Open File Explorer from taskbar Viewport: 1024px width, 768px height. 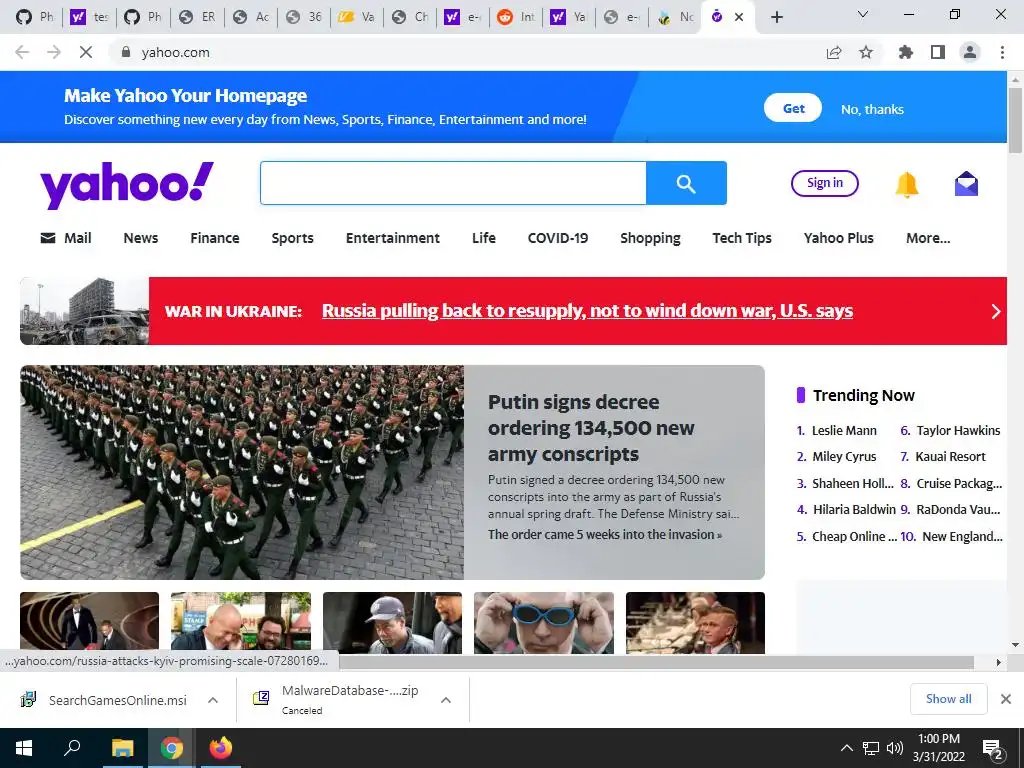click(x=122, y=748)
